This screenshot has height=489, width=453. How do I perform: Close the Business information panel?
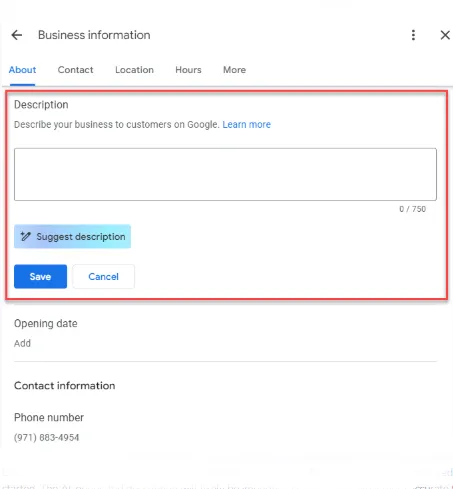(445, 35)
